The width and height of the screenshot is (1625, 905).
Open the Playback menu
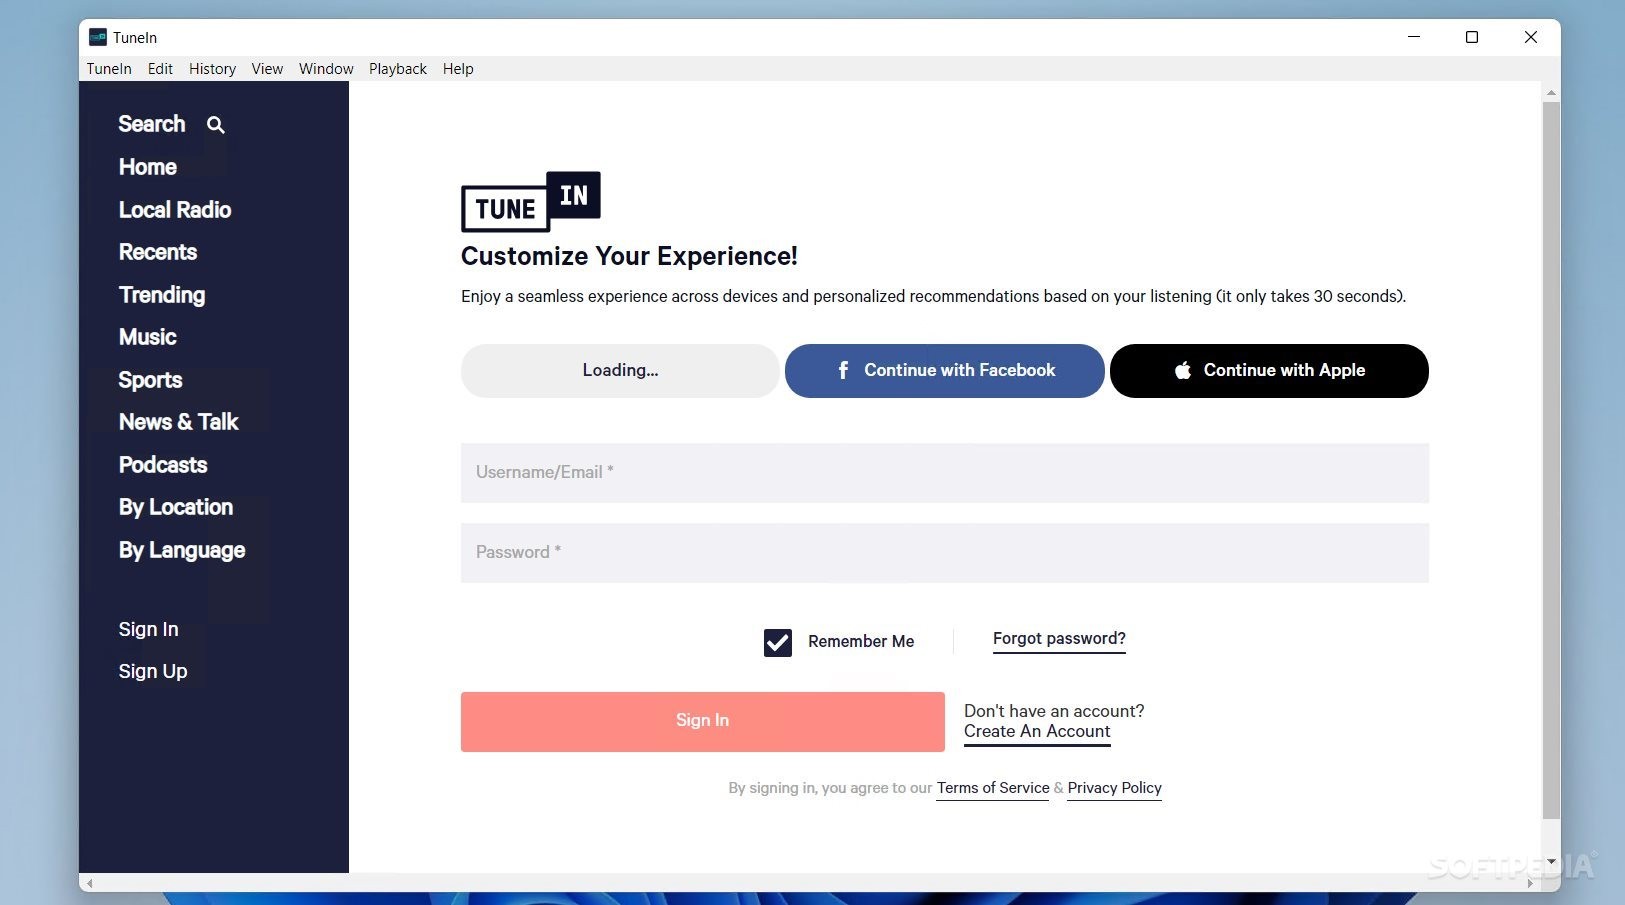398,69
